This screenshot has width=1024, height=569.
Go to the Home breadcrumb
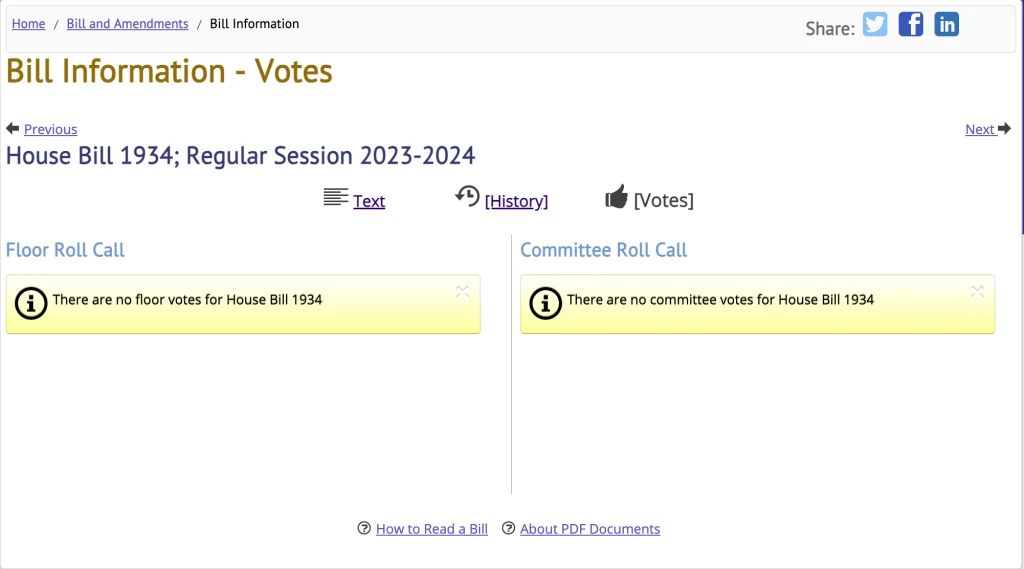tap(28, 24)
